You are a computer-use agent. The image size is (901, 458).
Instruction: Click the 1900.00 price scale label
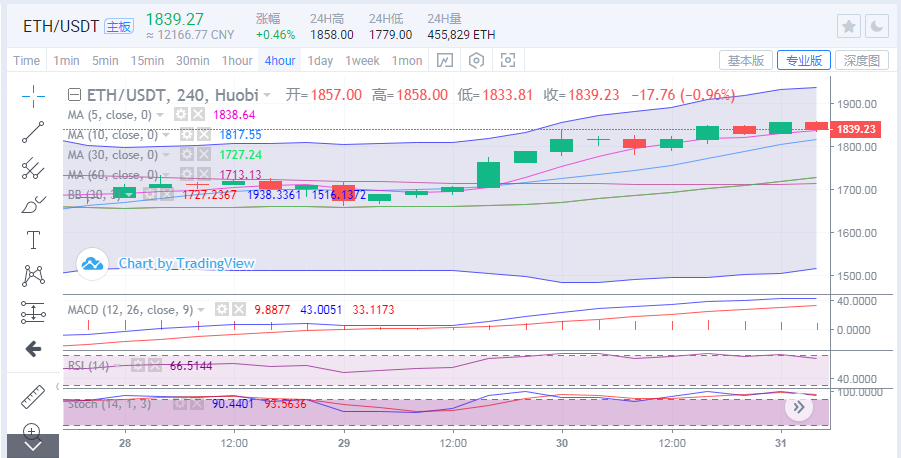tap(856, 104)
